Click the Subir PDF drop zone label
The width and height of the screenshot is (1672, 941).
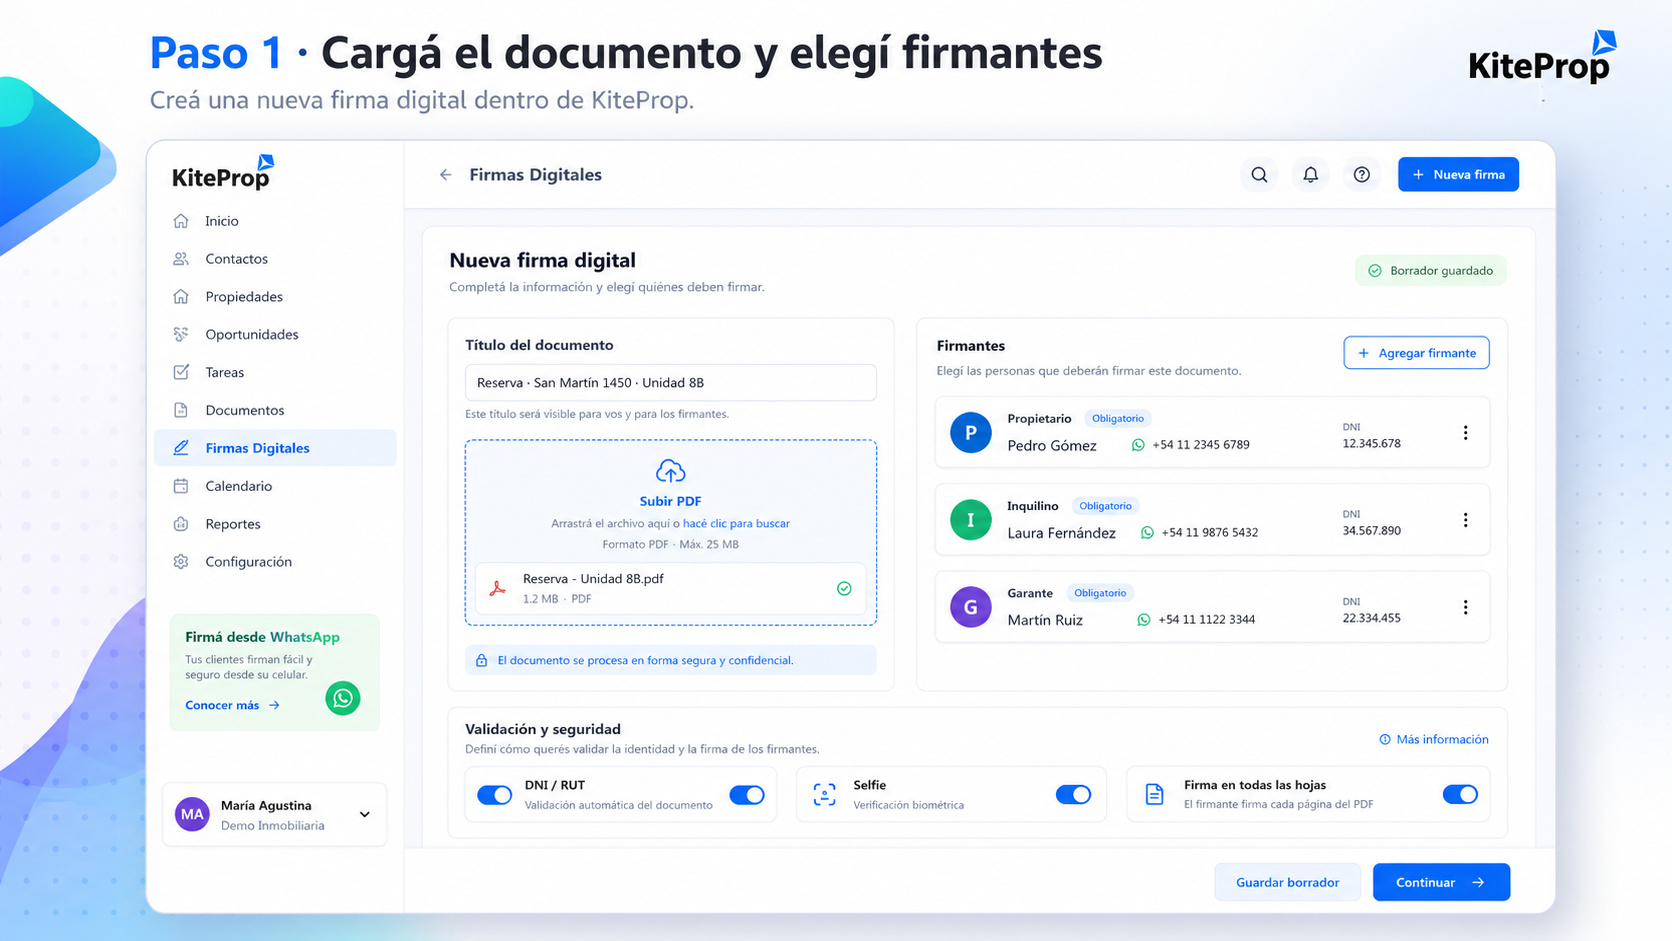click(670, 501)
